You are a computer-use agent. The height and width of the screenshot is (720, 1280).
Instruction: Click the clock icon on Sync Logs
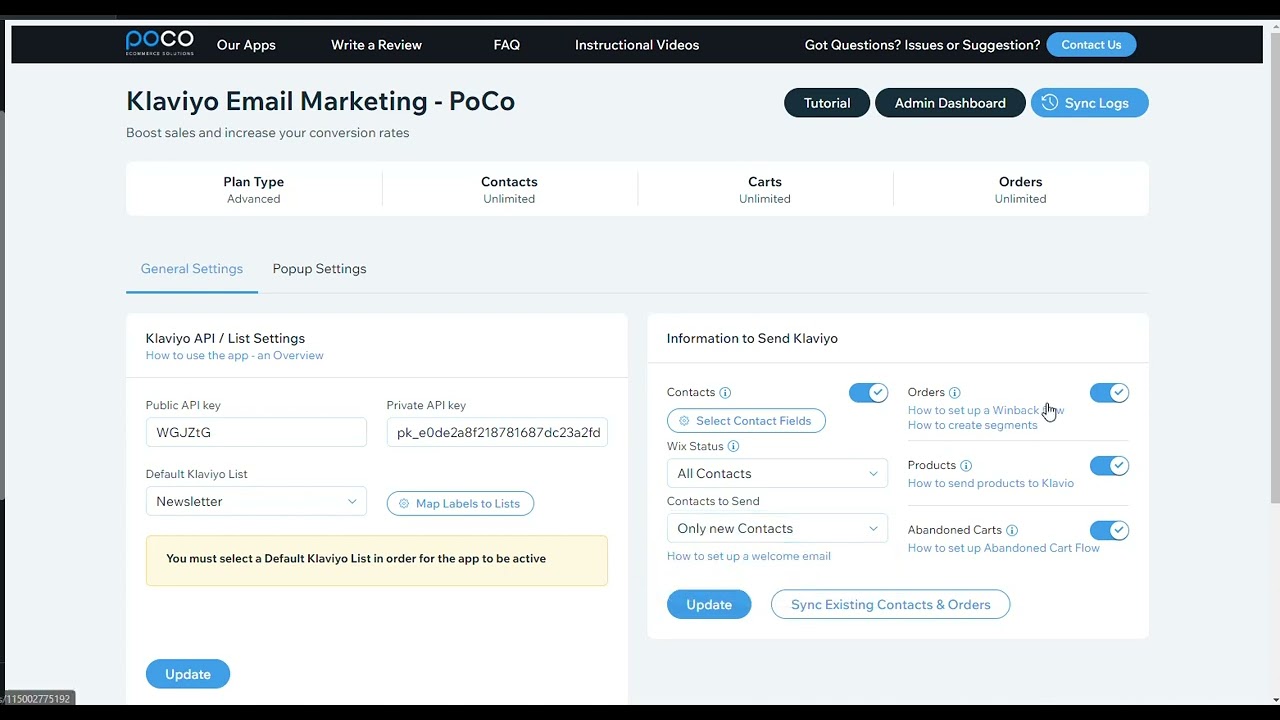coord(1050,103)
